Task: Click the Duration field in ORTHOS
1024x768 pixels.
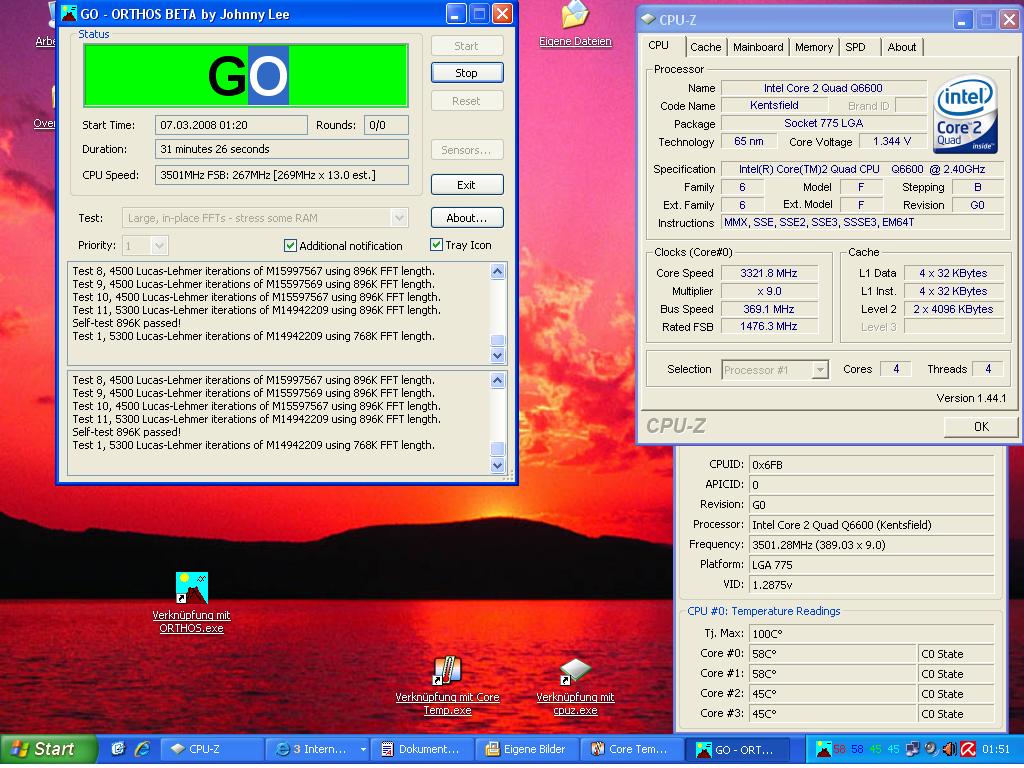Action: [282, 149]
